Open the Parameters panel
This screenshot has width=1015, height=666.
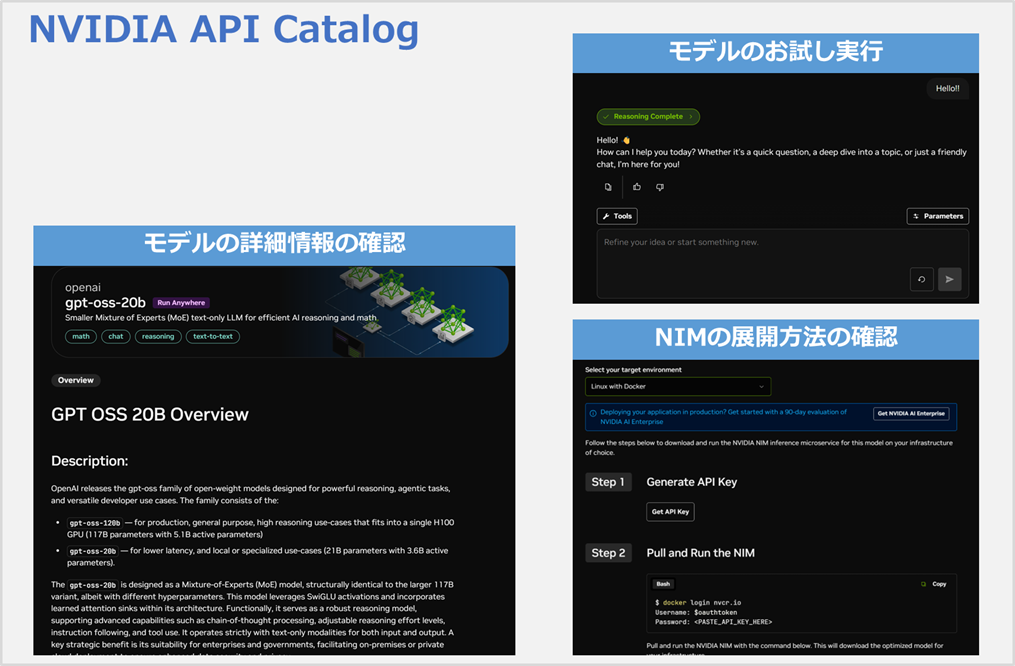point(937,215)
